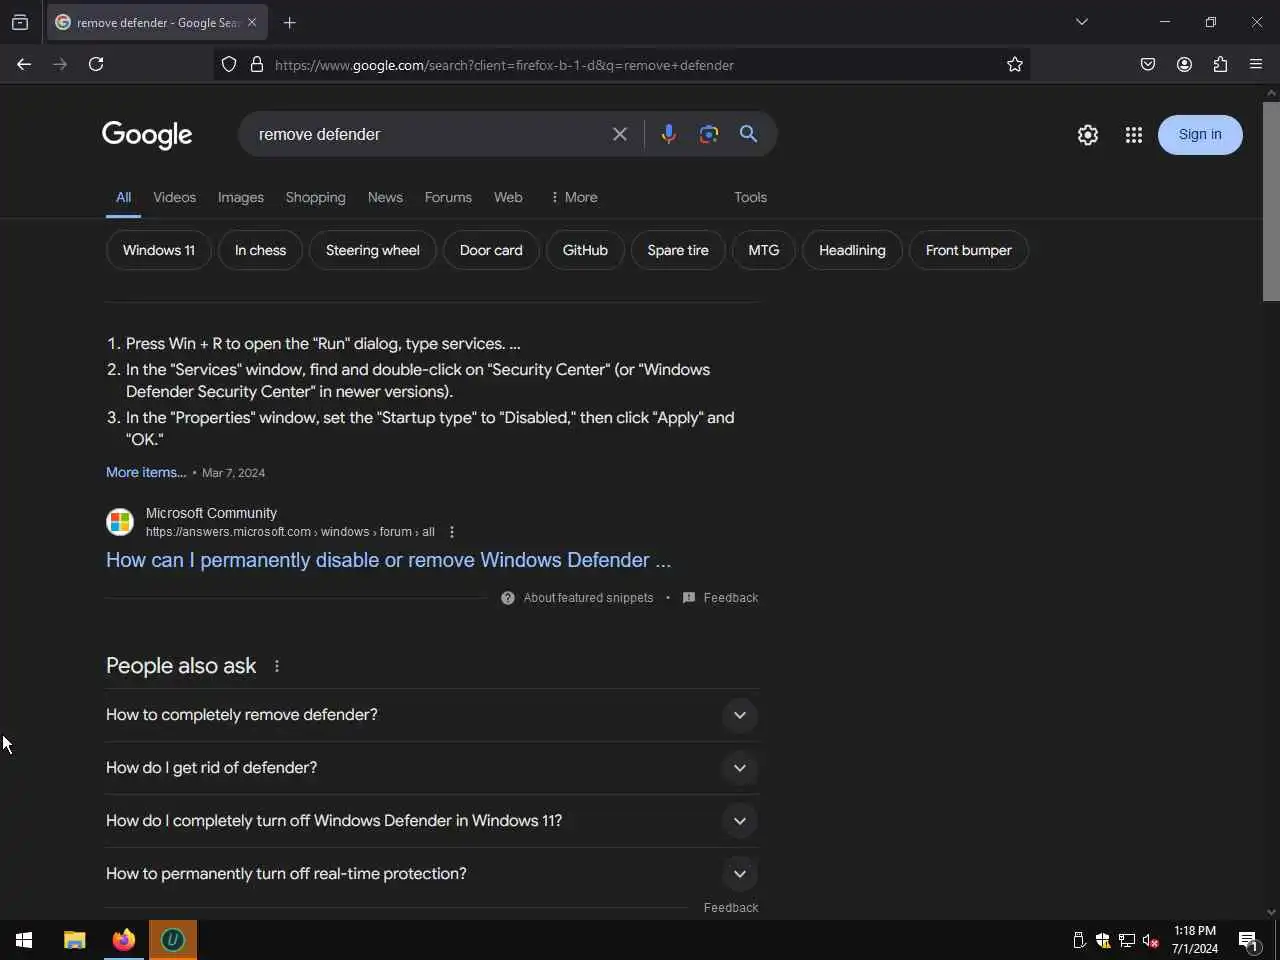Open the Save to Pocket icon

(1148, 64)
